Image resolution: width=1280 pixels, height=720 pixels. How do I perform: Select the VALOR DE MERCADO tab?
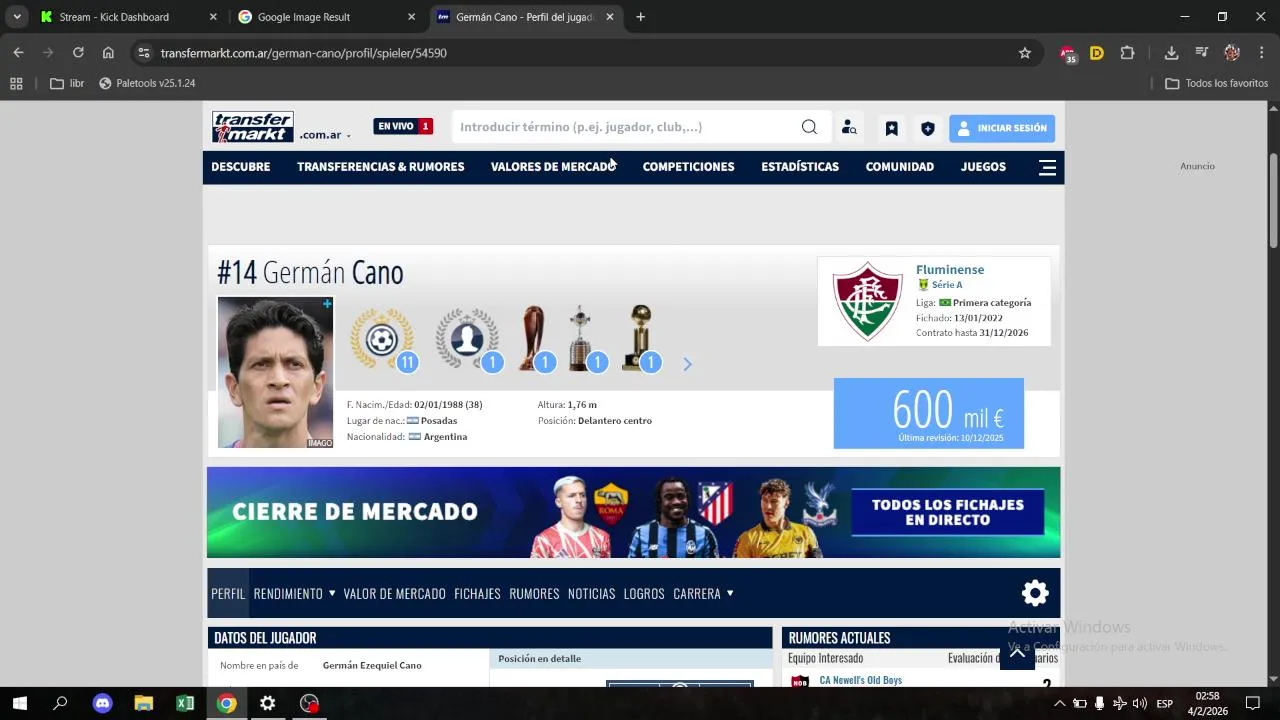point(394,594)
